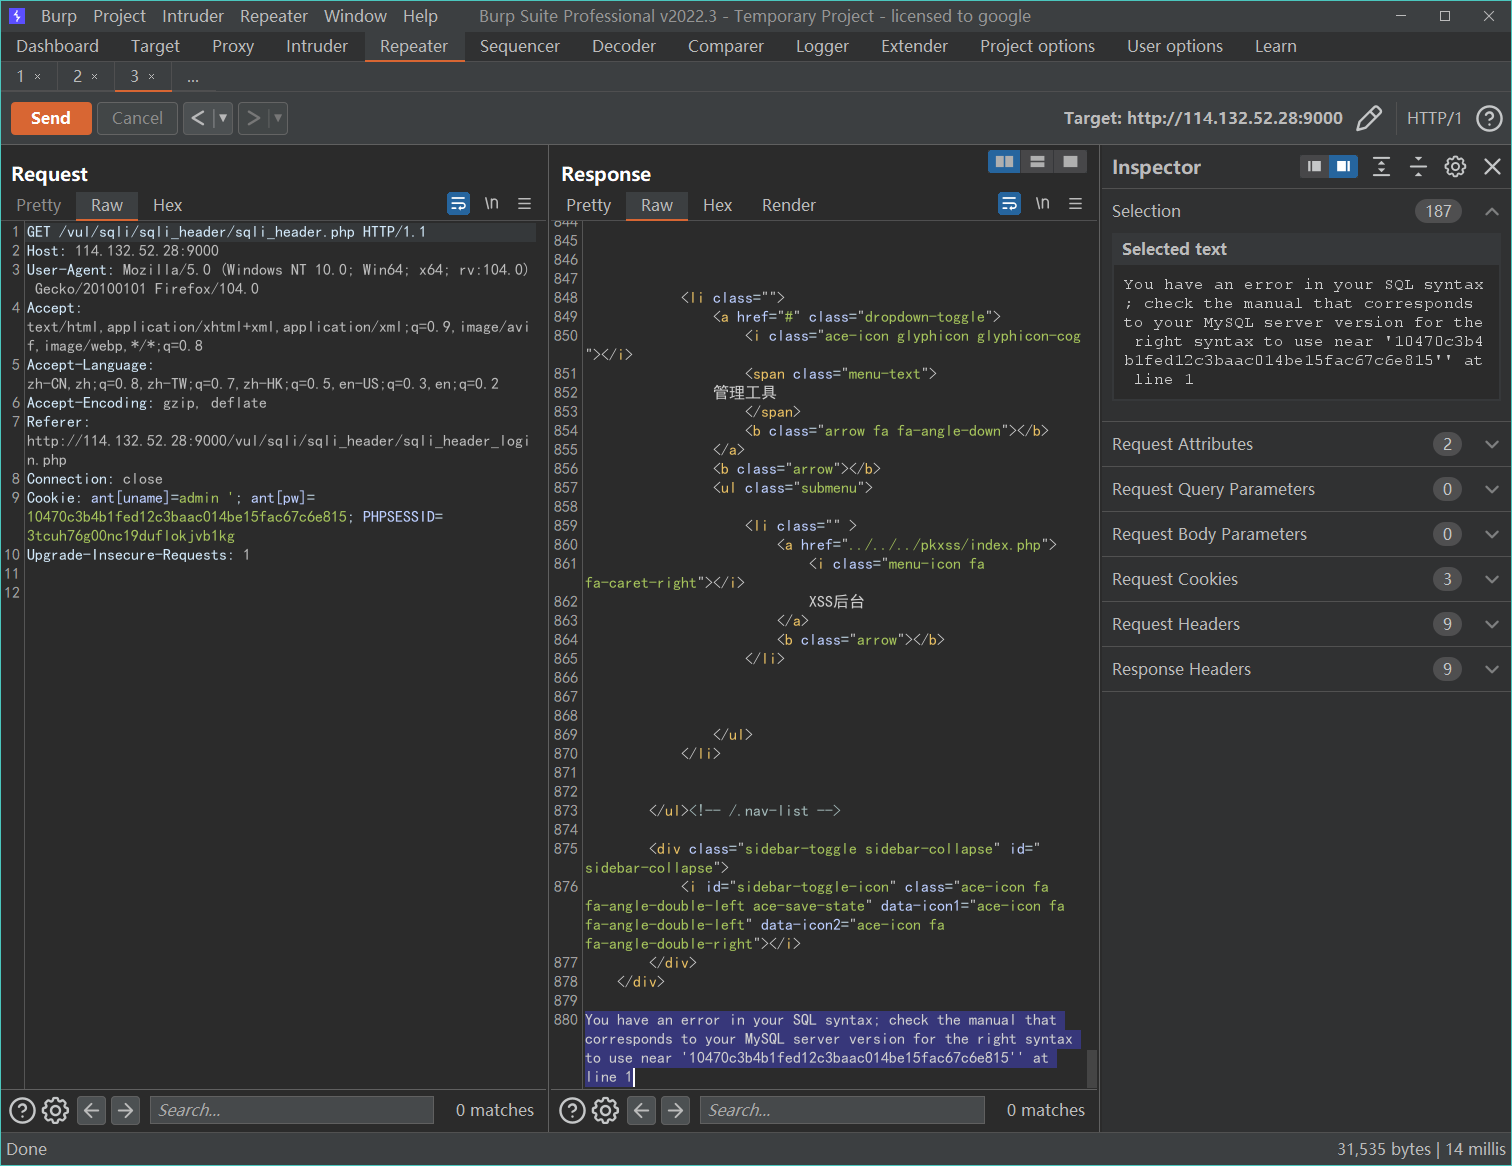Toggle word wrap icon in Response pane
This screenshot has width=1512, height=1166.
click(1009, 204)
